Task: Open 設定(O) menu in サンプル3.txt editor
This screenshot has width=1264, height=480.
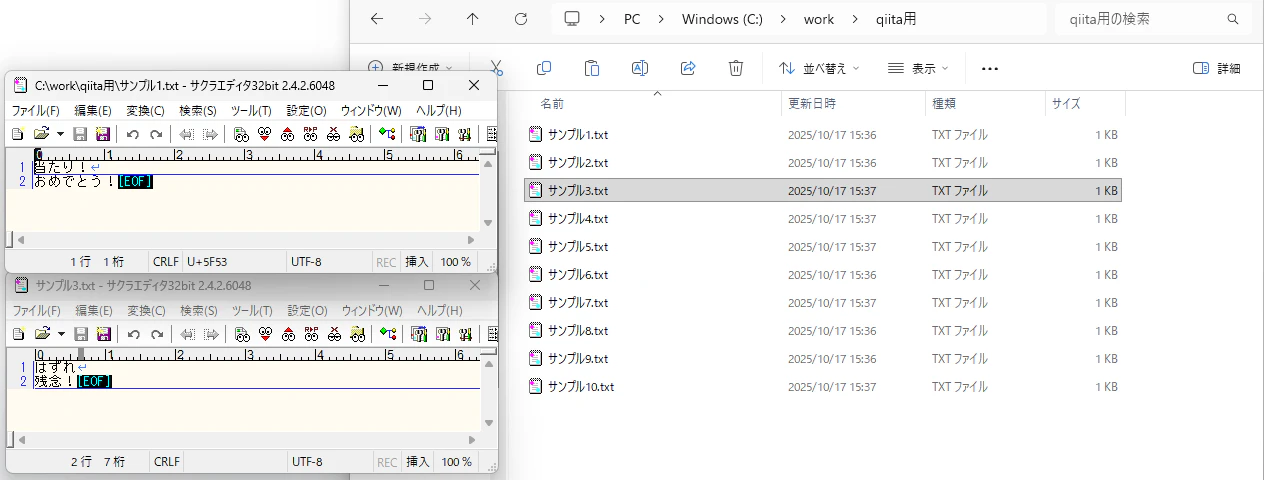Action: coord(306,310)
